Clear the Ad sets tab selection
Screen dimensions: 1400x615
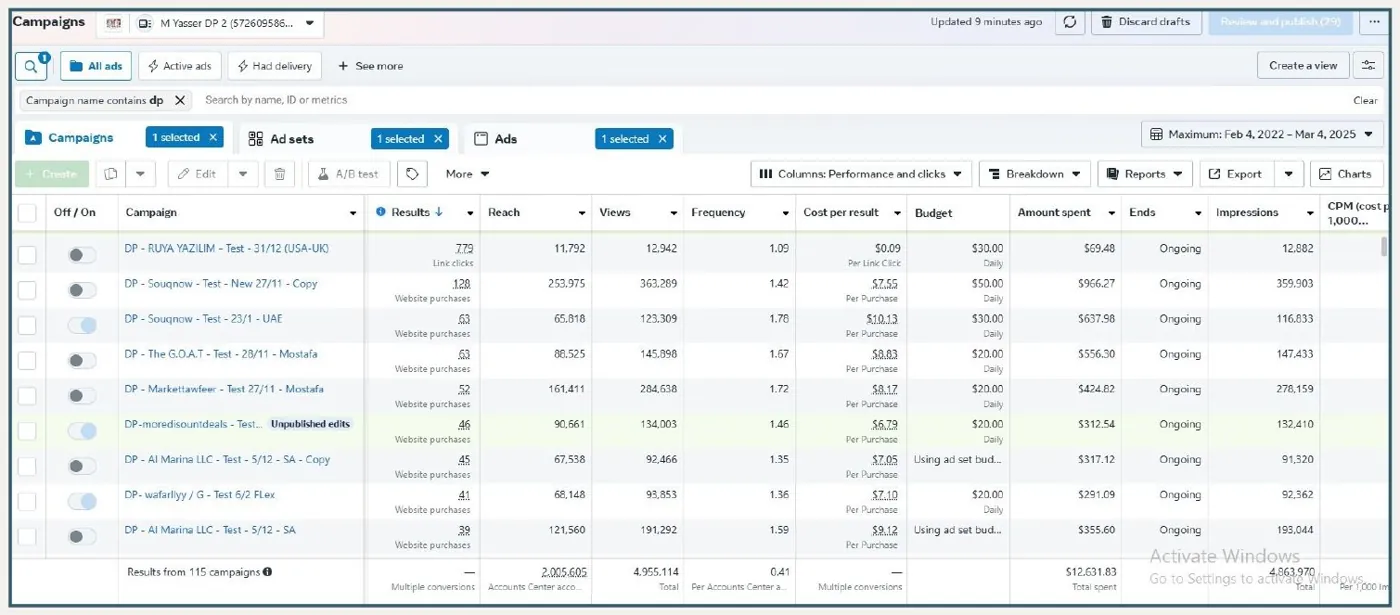pyautogui.click(x=437, y=139)
